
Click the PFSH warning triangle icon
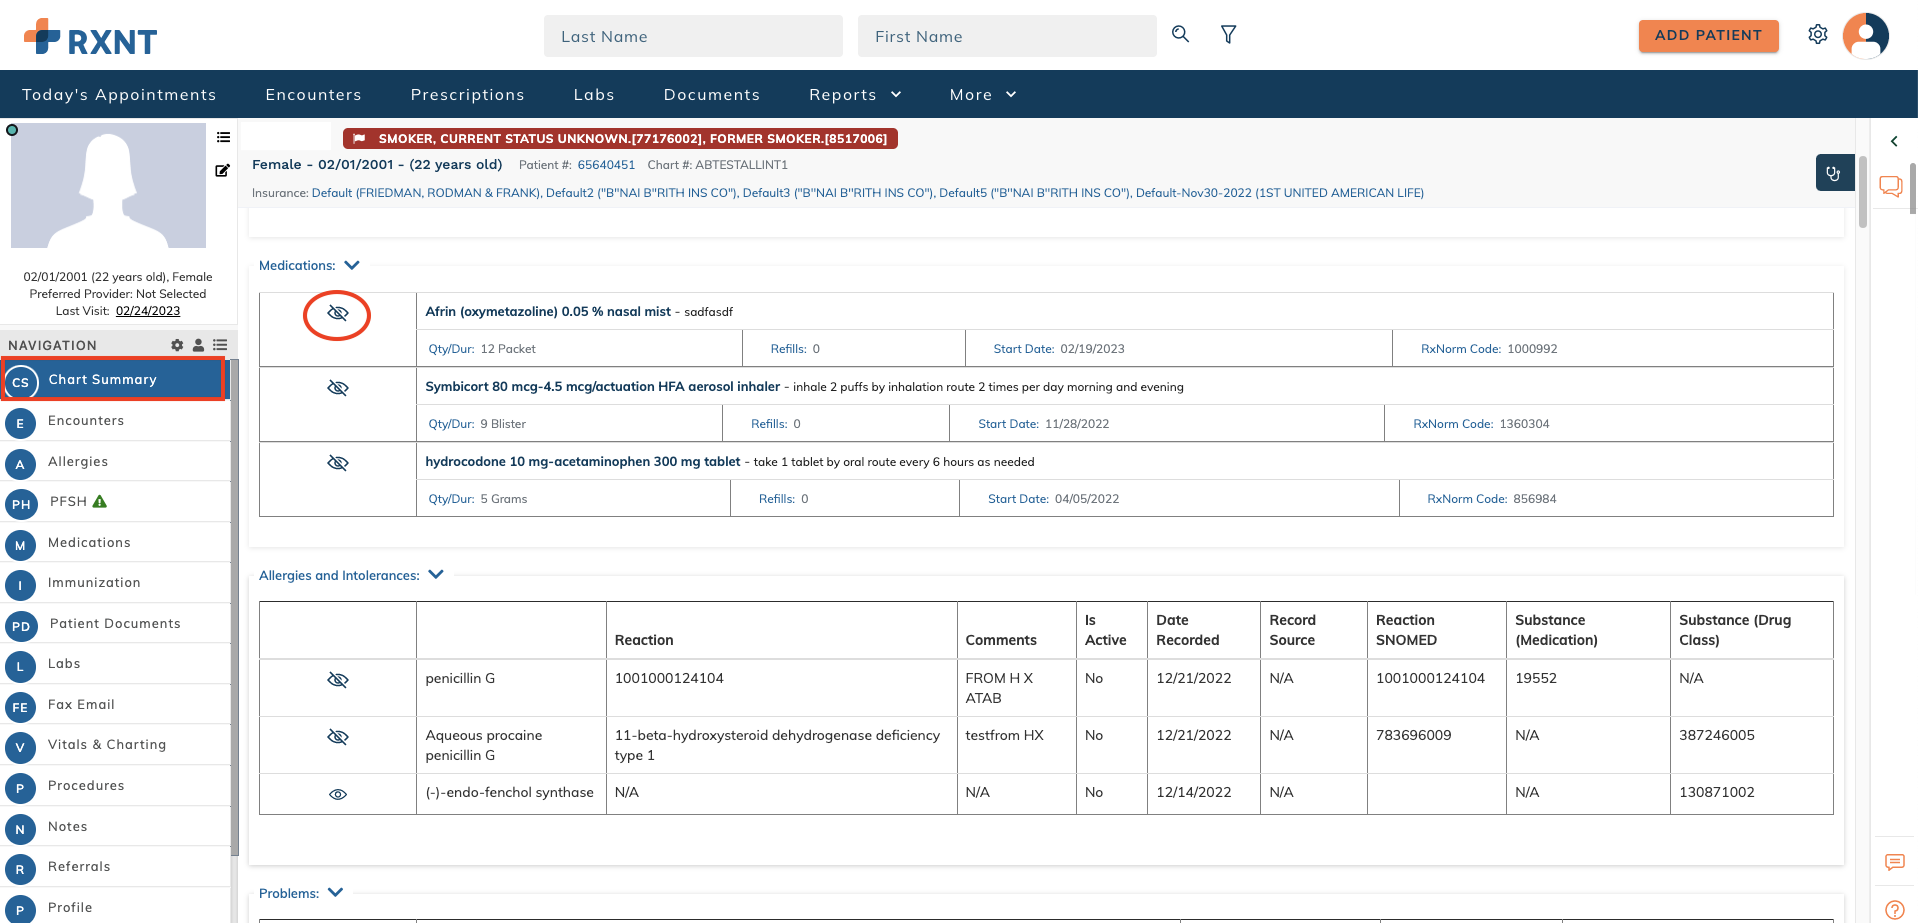(x=100, y=501)
